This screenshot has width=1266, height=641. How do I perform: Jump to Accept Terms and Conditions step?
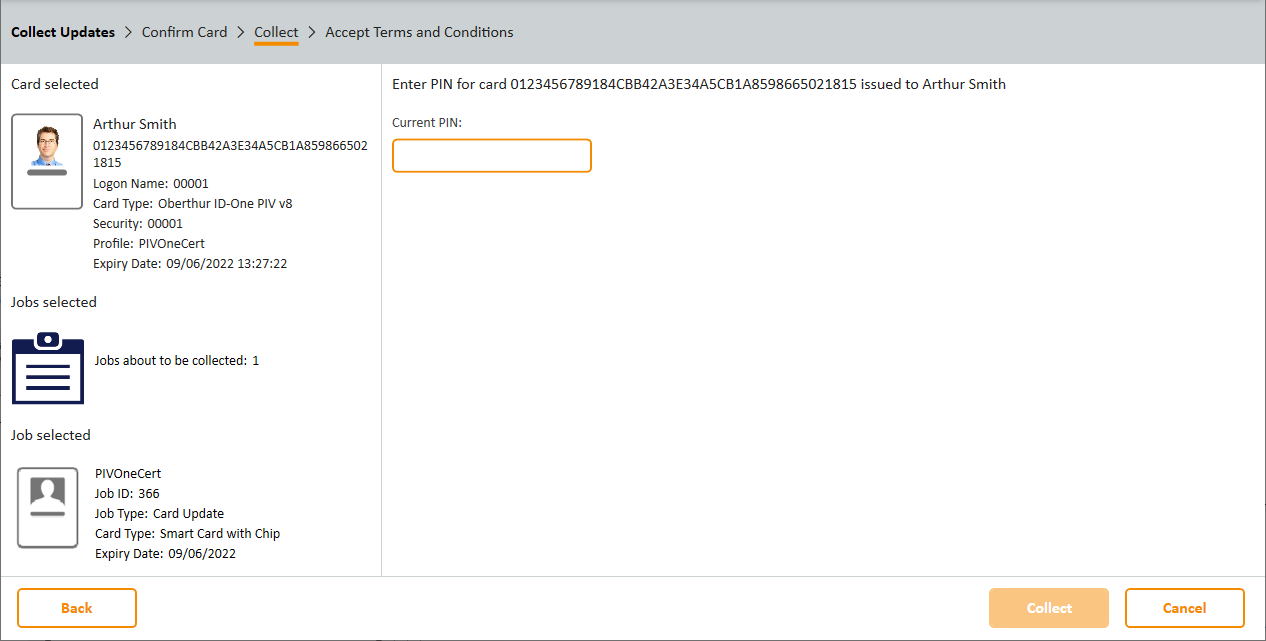pyautogui.click(x=419, y=32)
